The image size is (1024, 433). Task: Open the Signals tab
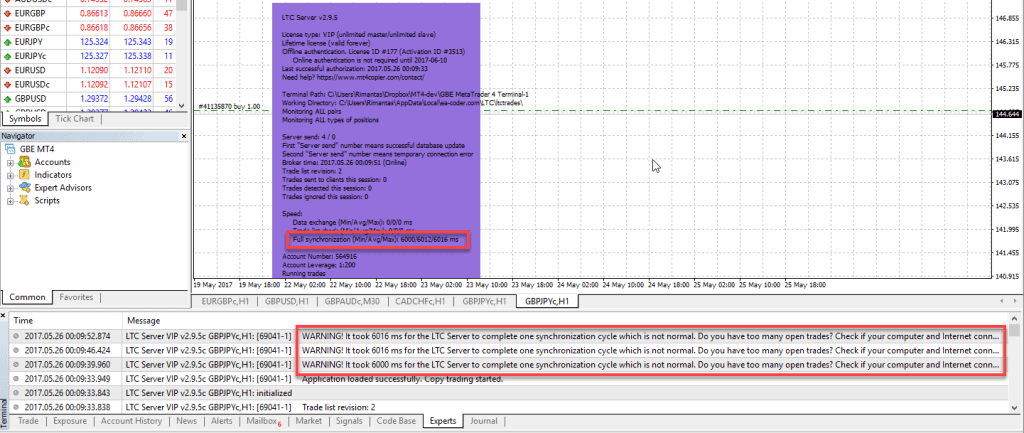point(349,421)
